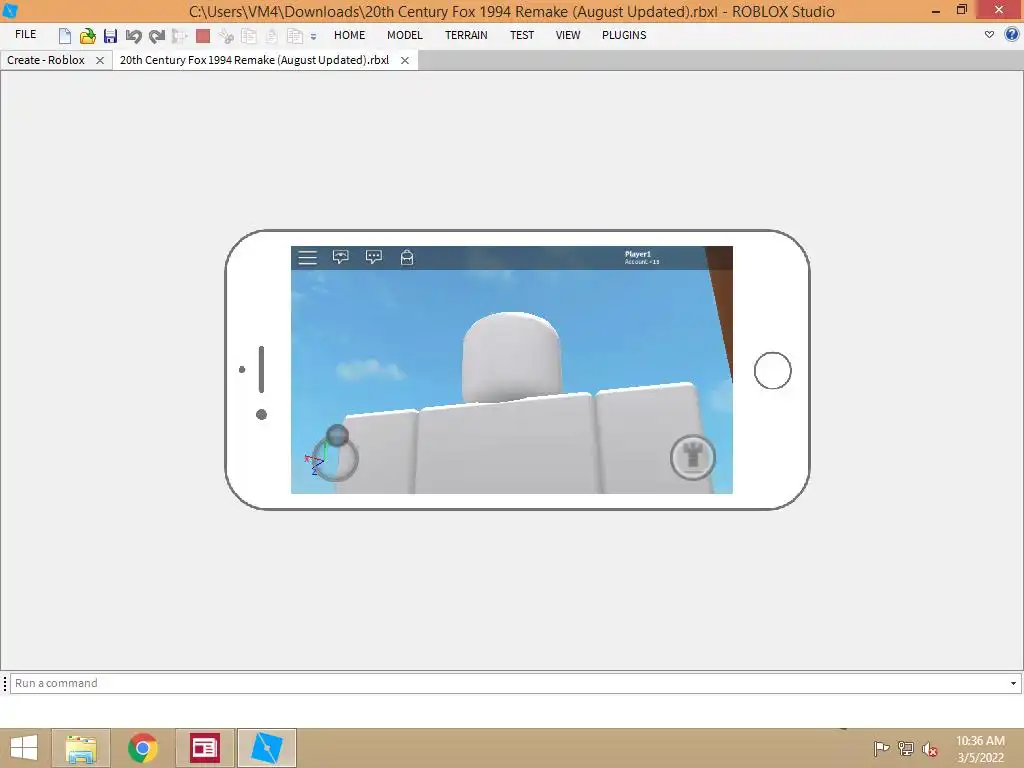
Task: Open Google Chrome from the taskbar
Action: coord(142,748)
